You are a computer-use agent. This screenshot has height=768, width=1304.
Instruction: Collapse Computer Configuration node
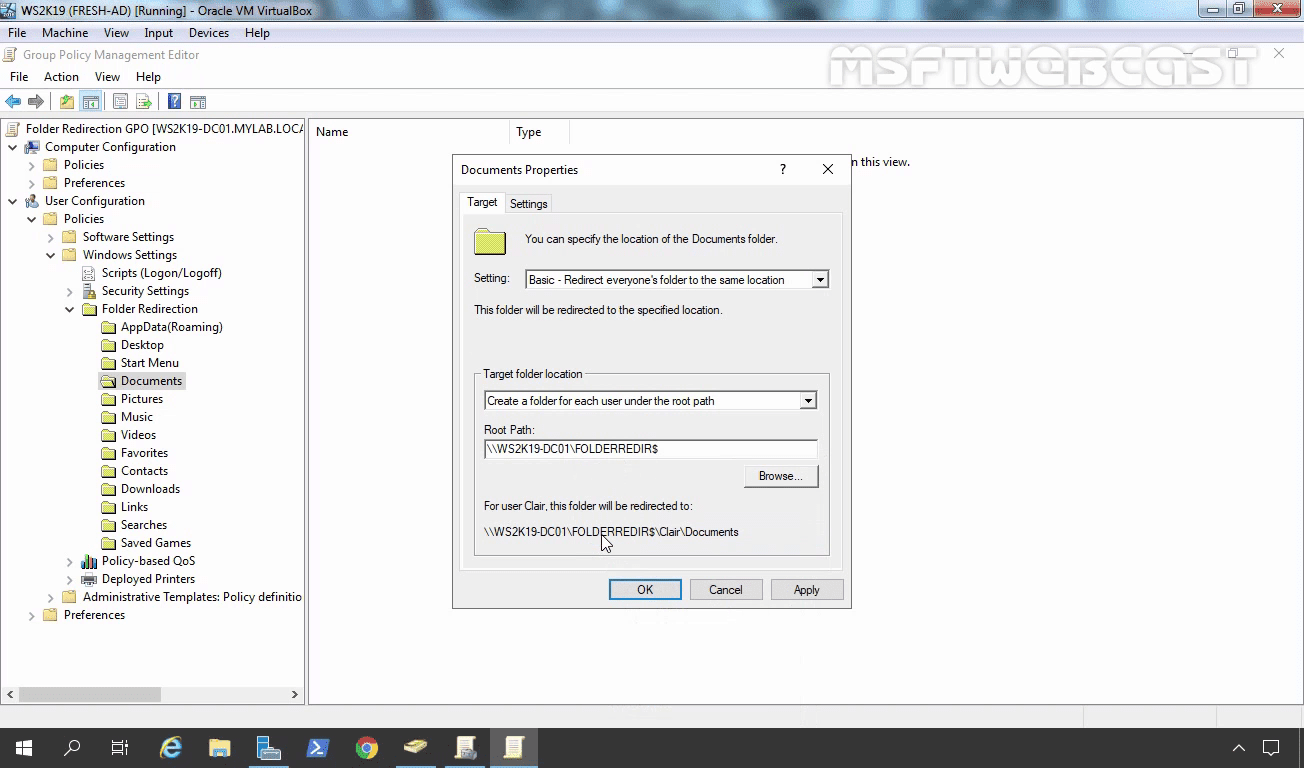13,147
